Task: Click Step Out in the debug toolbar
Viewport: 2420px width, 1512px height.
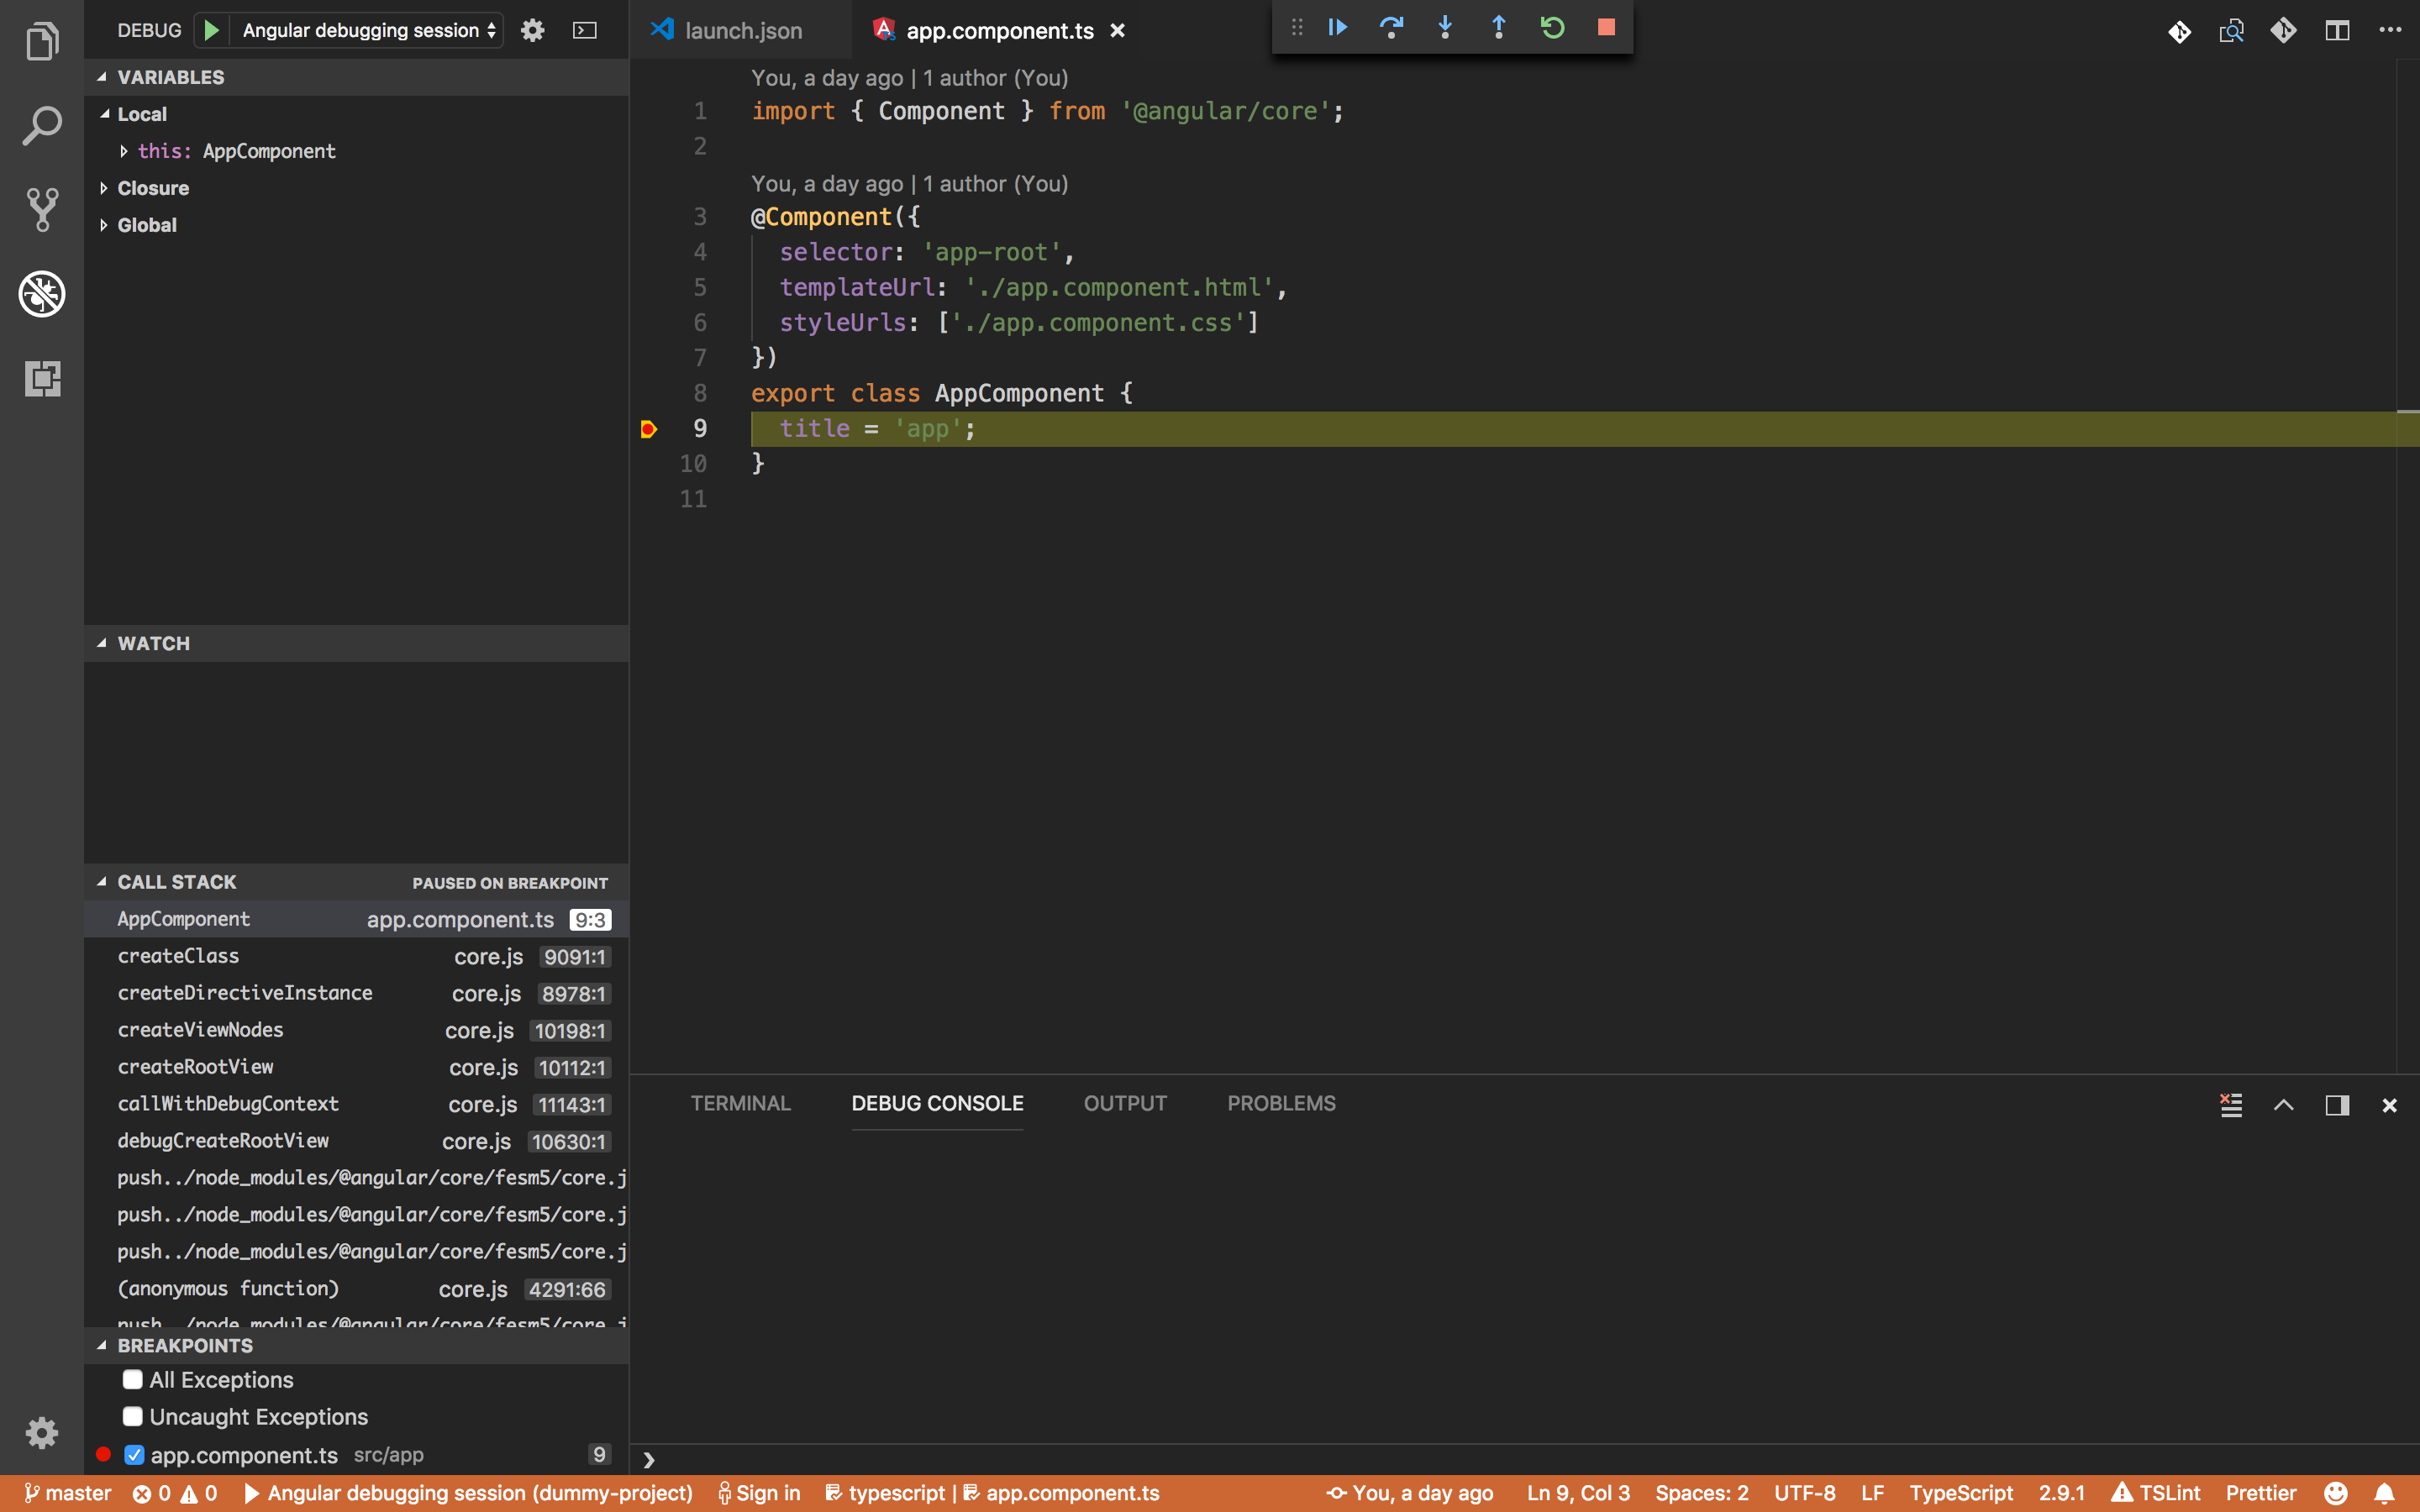Action: pos(1498,27)
